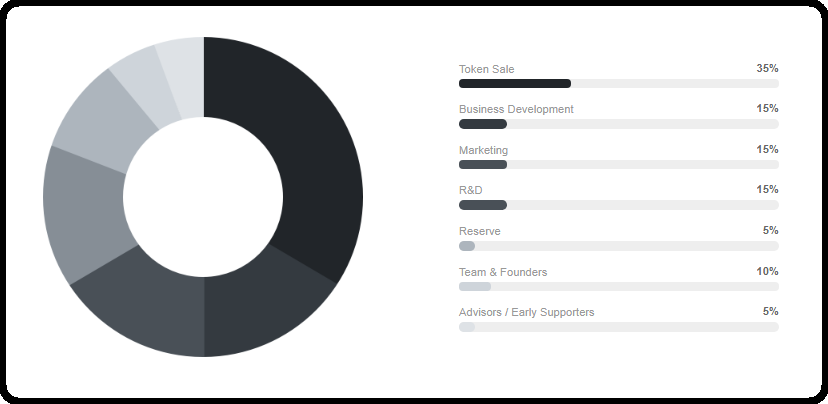Select the Business Development label
828x404 pixels.
(x=516, y=109)
